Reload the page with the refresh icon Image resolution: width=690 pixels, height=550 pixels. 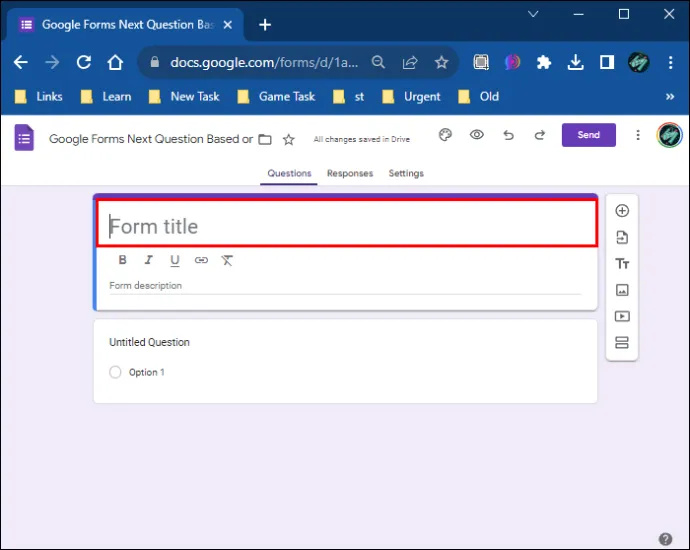[84, 62]
